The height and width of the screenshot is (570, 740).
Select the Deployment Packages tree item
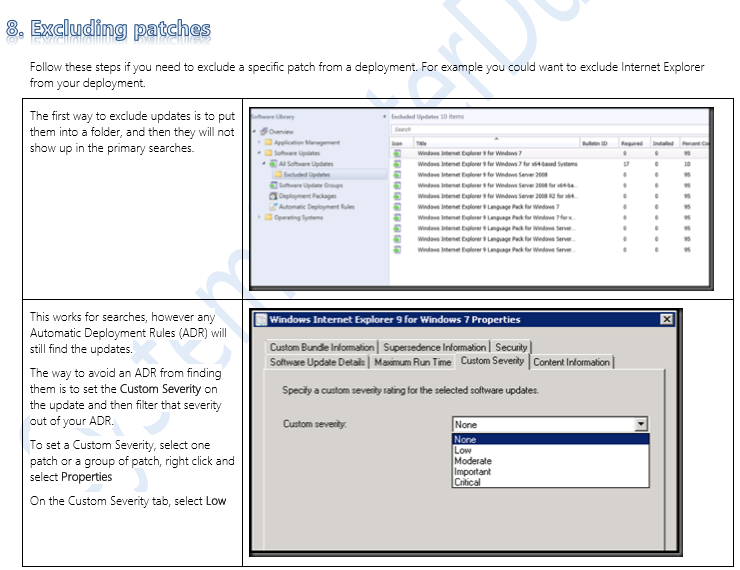(x=307, y=196)
